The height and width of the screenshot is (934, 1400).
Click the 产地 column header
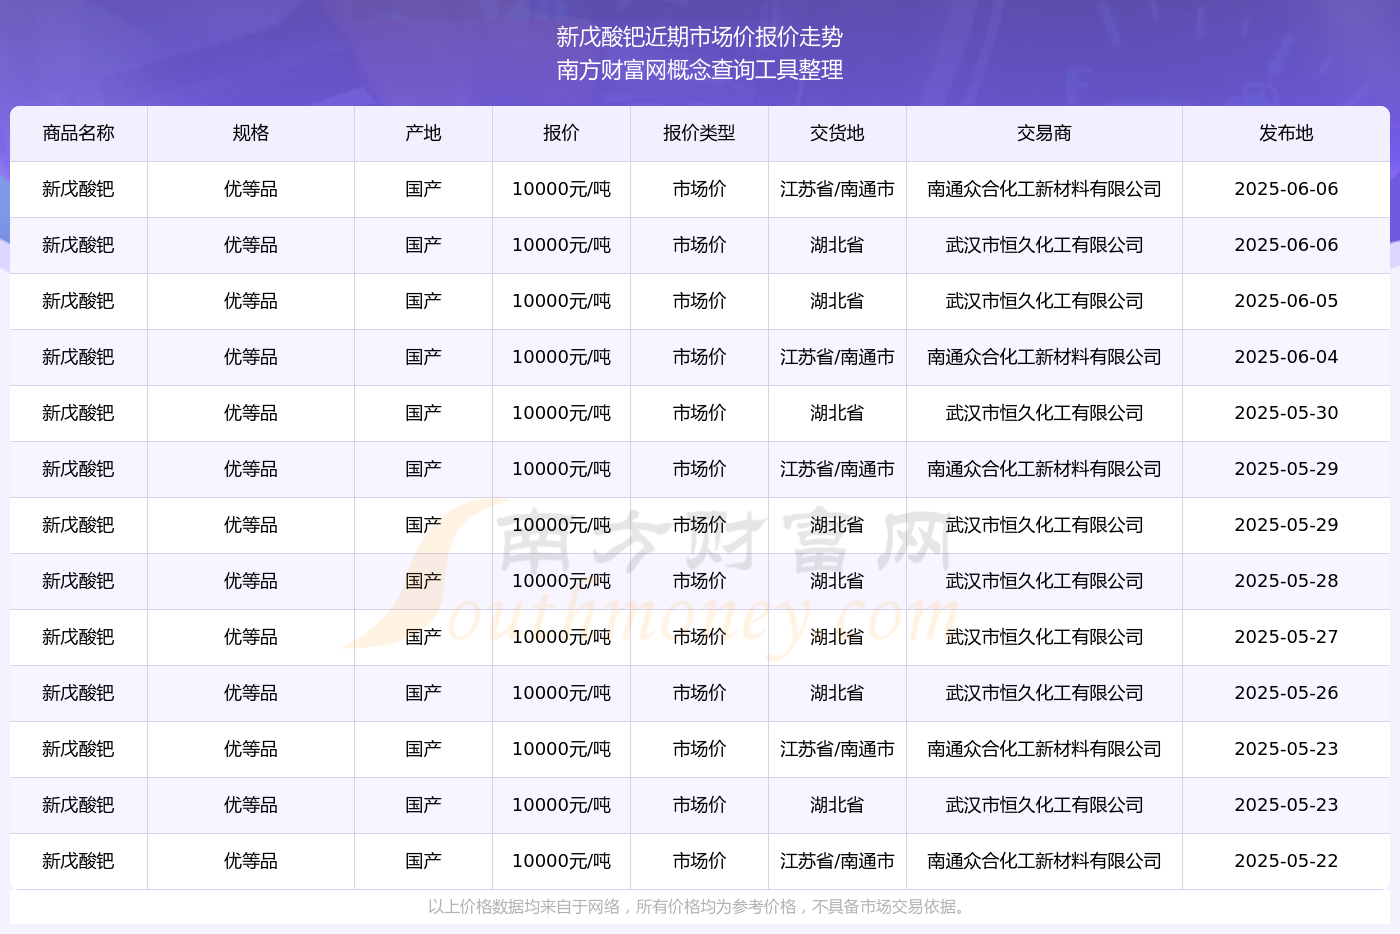pyautogui.click(x=423, y=133)
